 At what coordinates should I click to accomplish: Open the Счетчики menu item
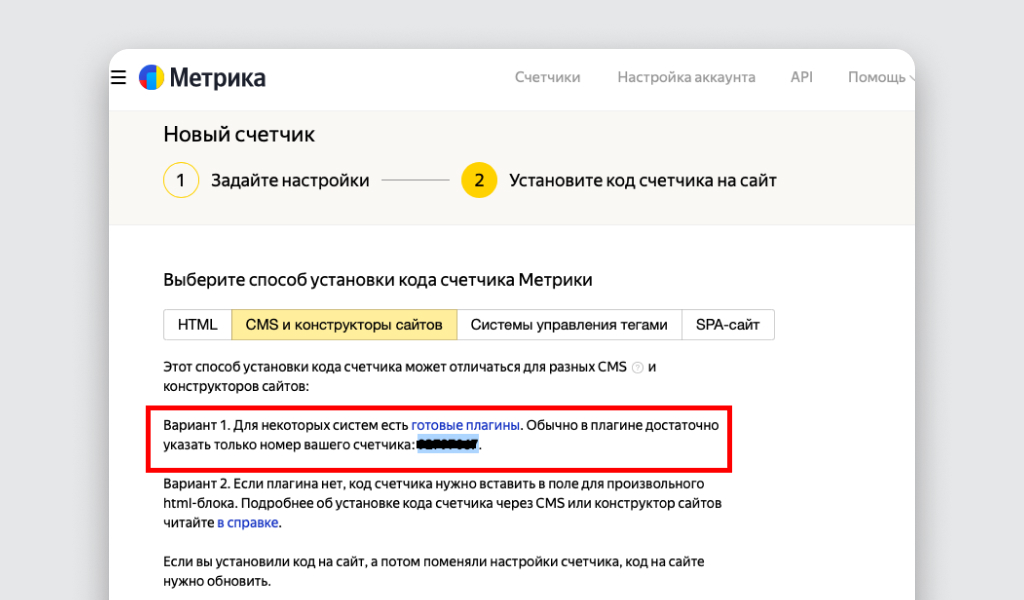click(x=547, y=77)
